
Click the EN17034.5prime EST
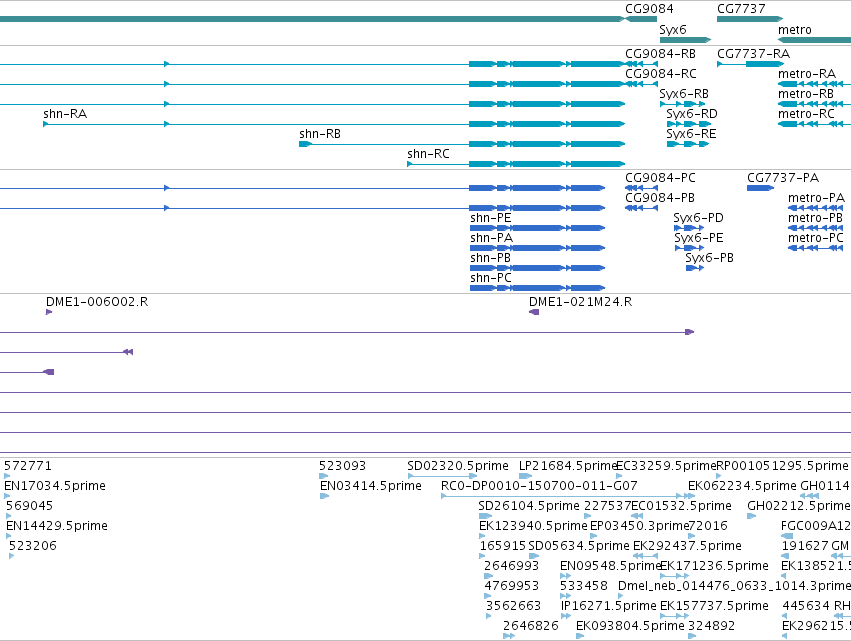(x=7, y=496)
